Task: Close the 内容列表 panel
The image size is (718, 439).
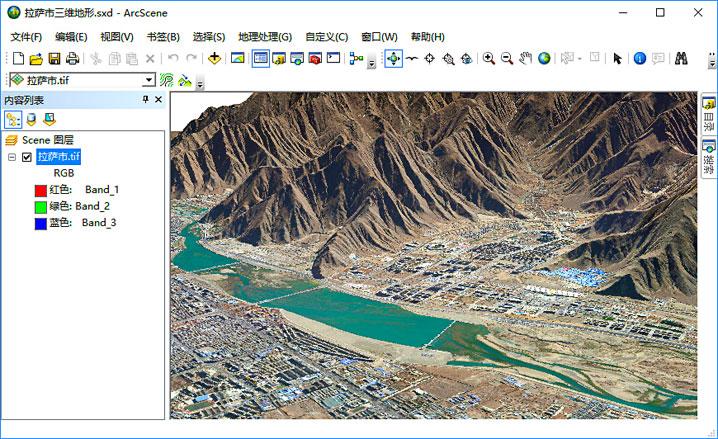Action: coord(158,99)
